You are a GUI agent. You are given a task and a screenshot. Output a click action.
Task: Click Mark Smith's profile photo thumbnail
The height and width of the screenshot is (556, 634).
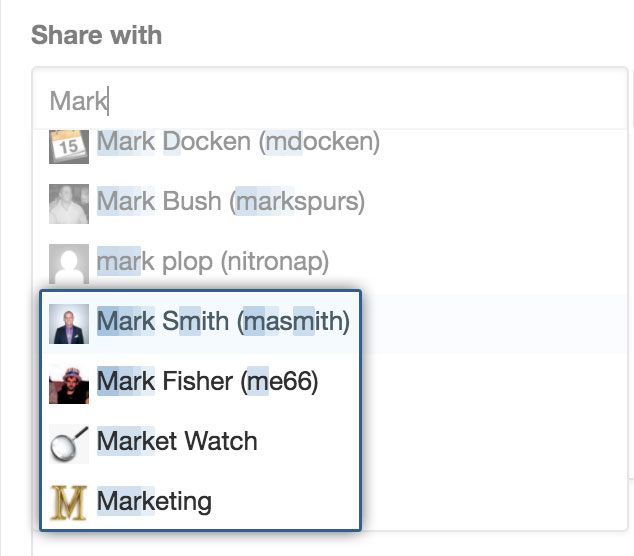point(69,324)
